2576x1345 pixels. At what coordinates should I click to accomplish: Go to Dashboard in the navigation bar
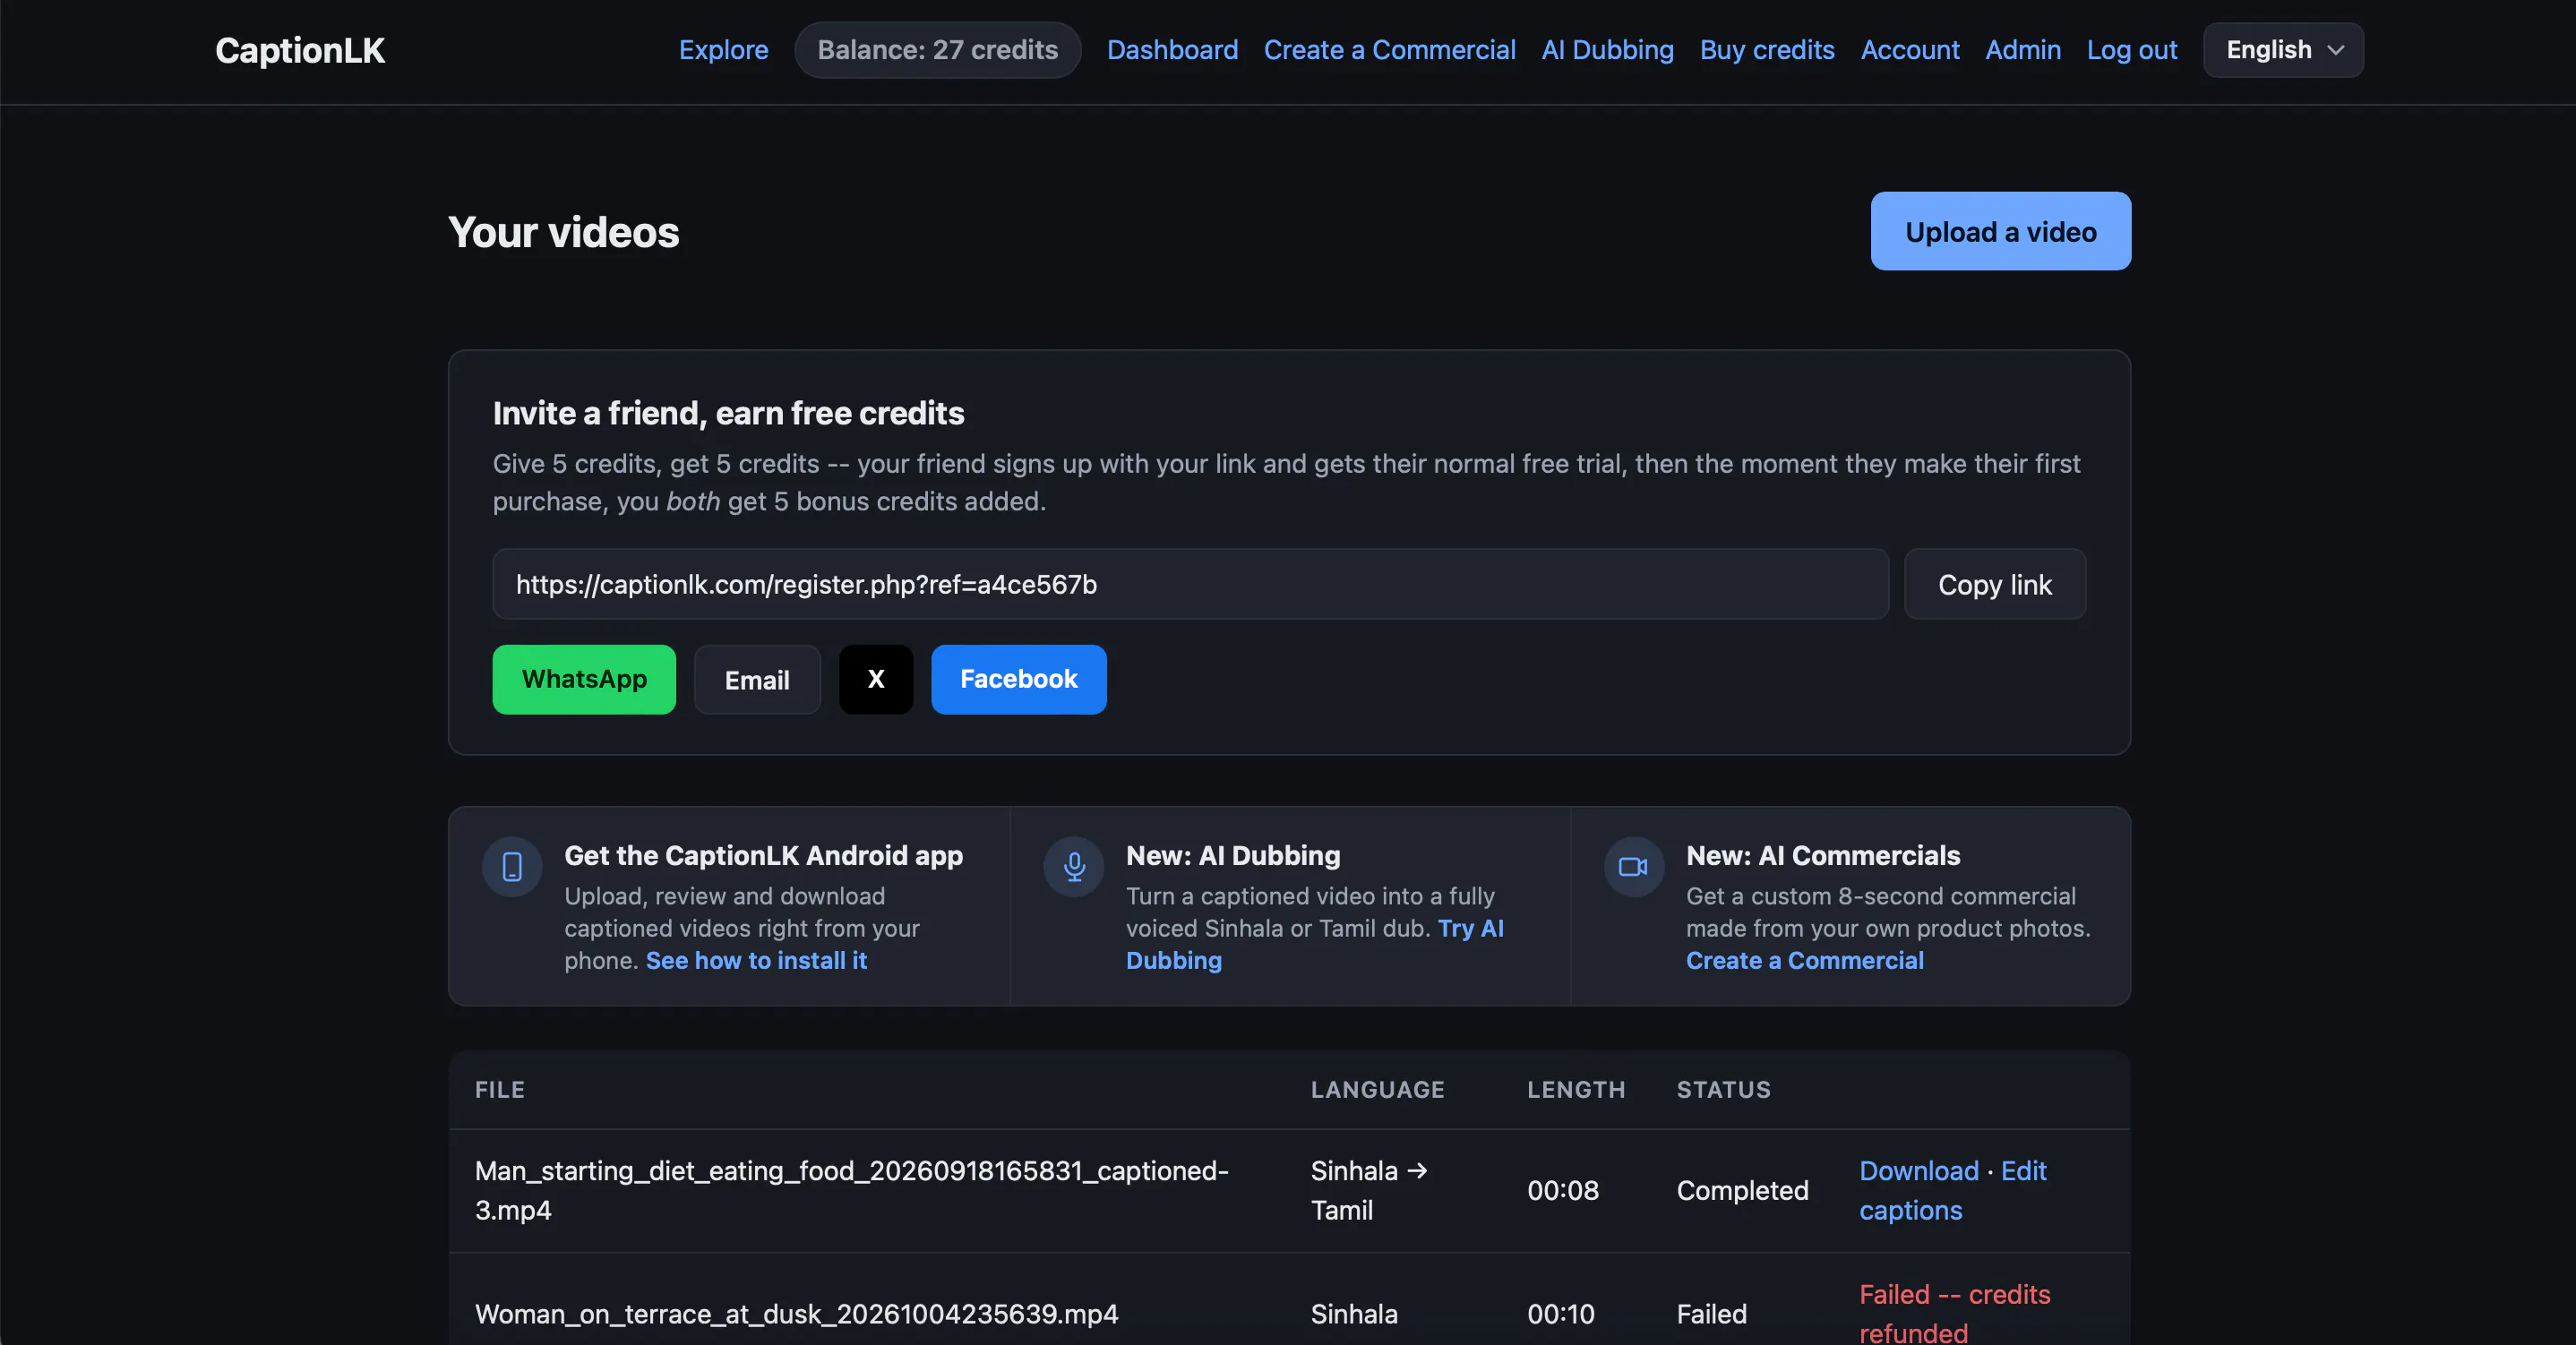tap(1172, 50)
